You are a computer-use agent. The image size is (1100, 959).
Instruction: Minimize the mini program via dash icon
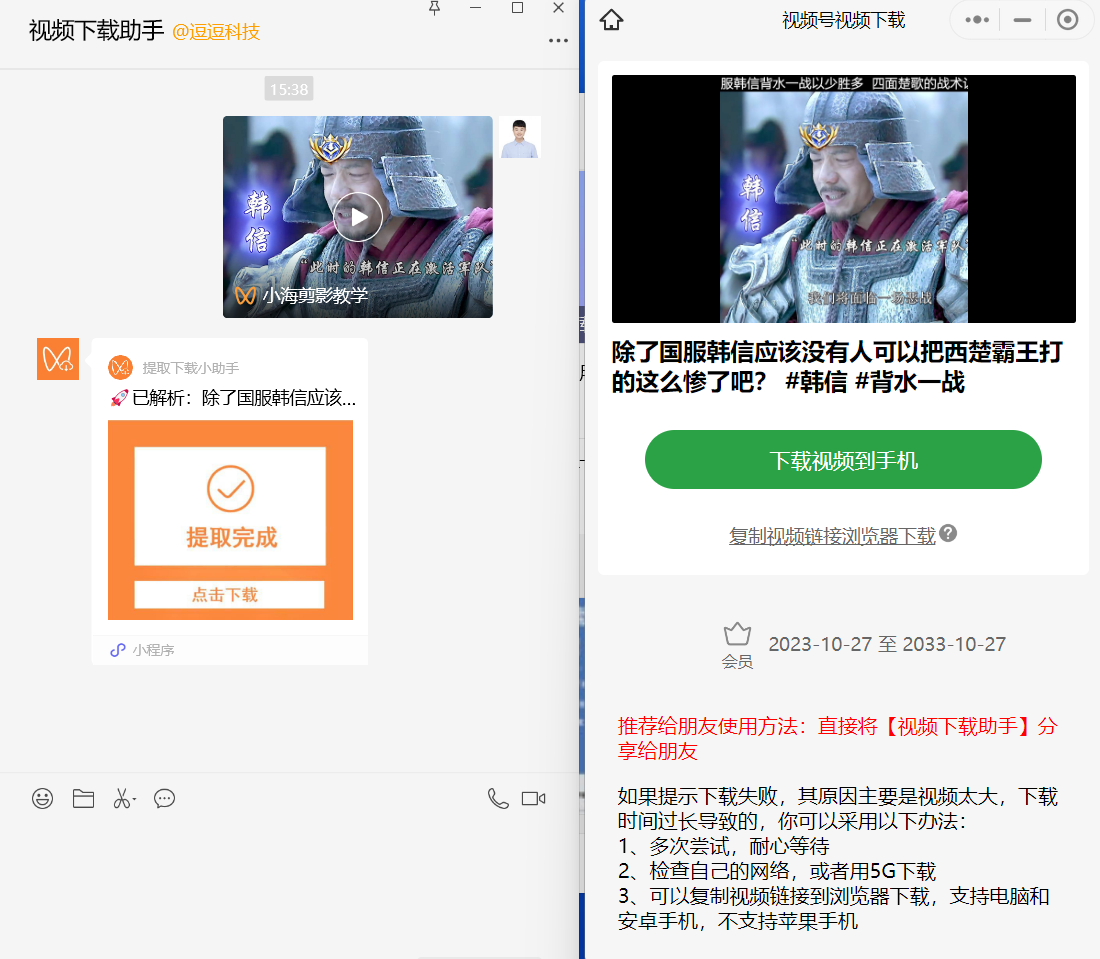pos(1022,20)
